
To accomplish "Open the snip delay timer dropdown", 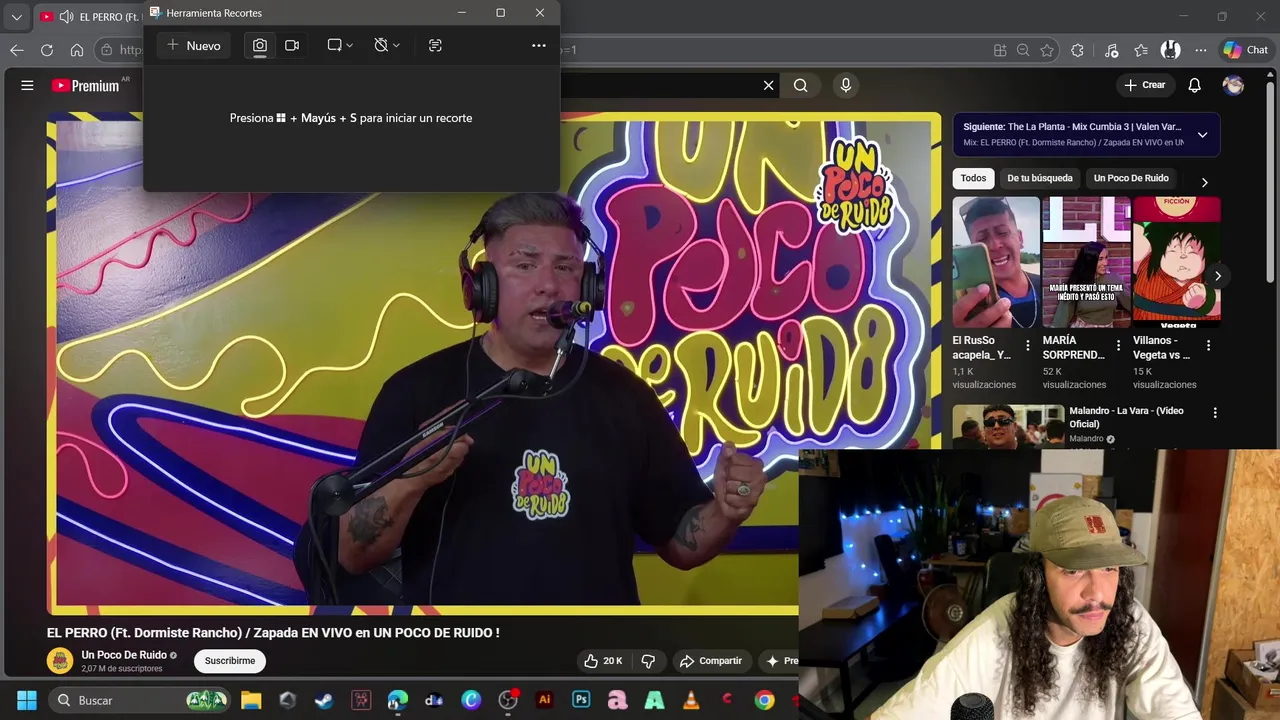I will (x=387, y=45).
